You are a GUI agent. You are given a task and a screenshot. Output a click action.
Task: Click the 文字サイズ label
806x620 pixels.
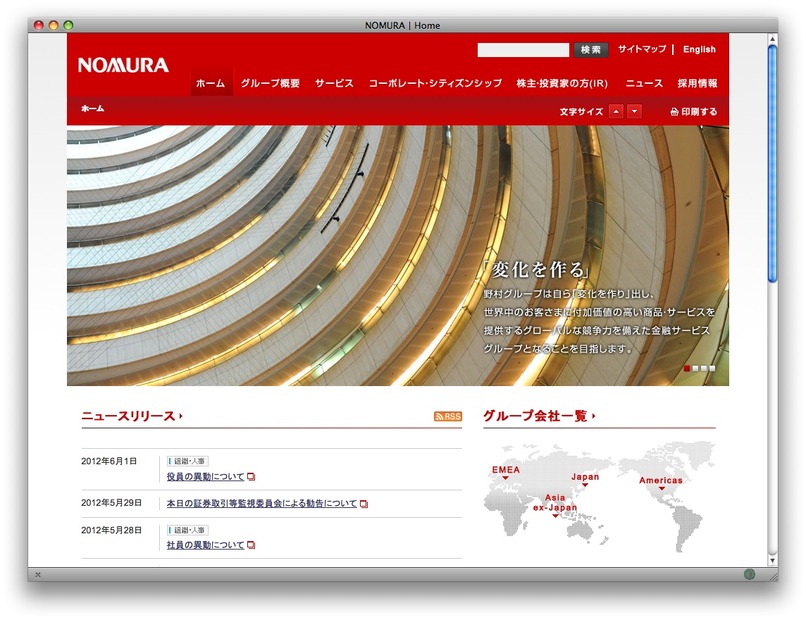pos(581,112)
